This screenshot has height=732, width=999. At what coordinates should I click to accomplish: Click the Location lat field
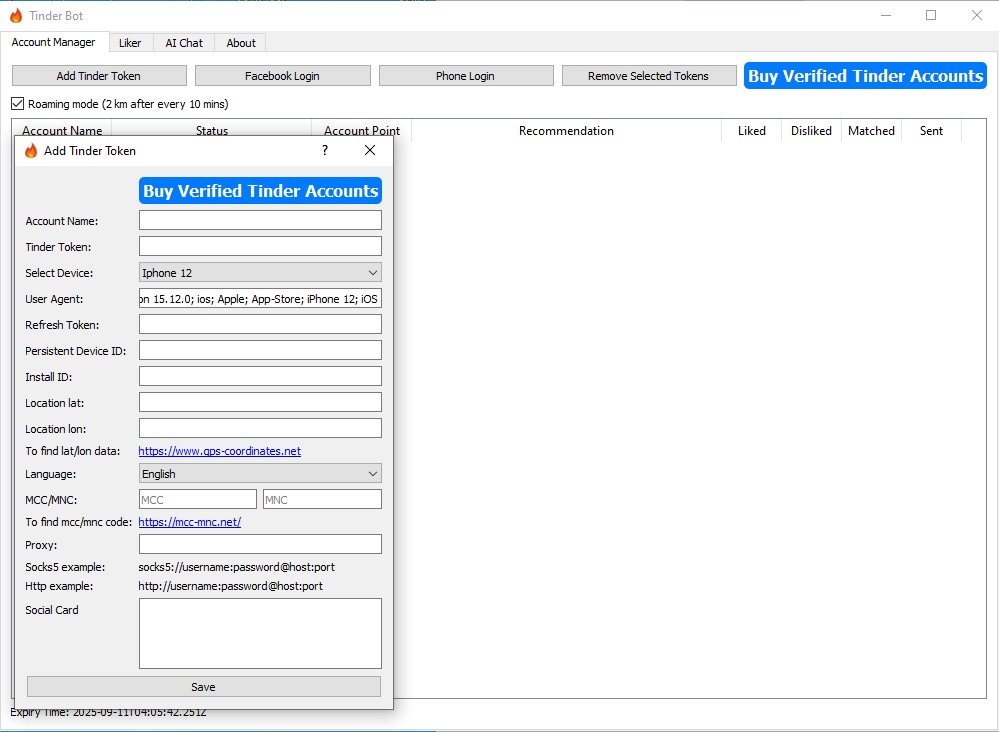tap(260, 403)
